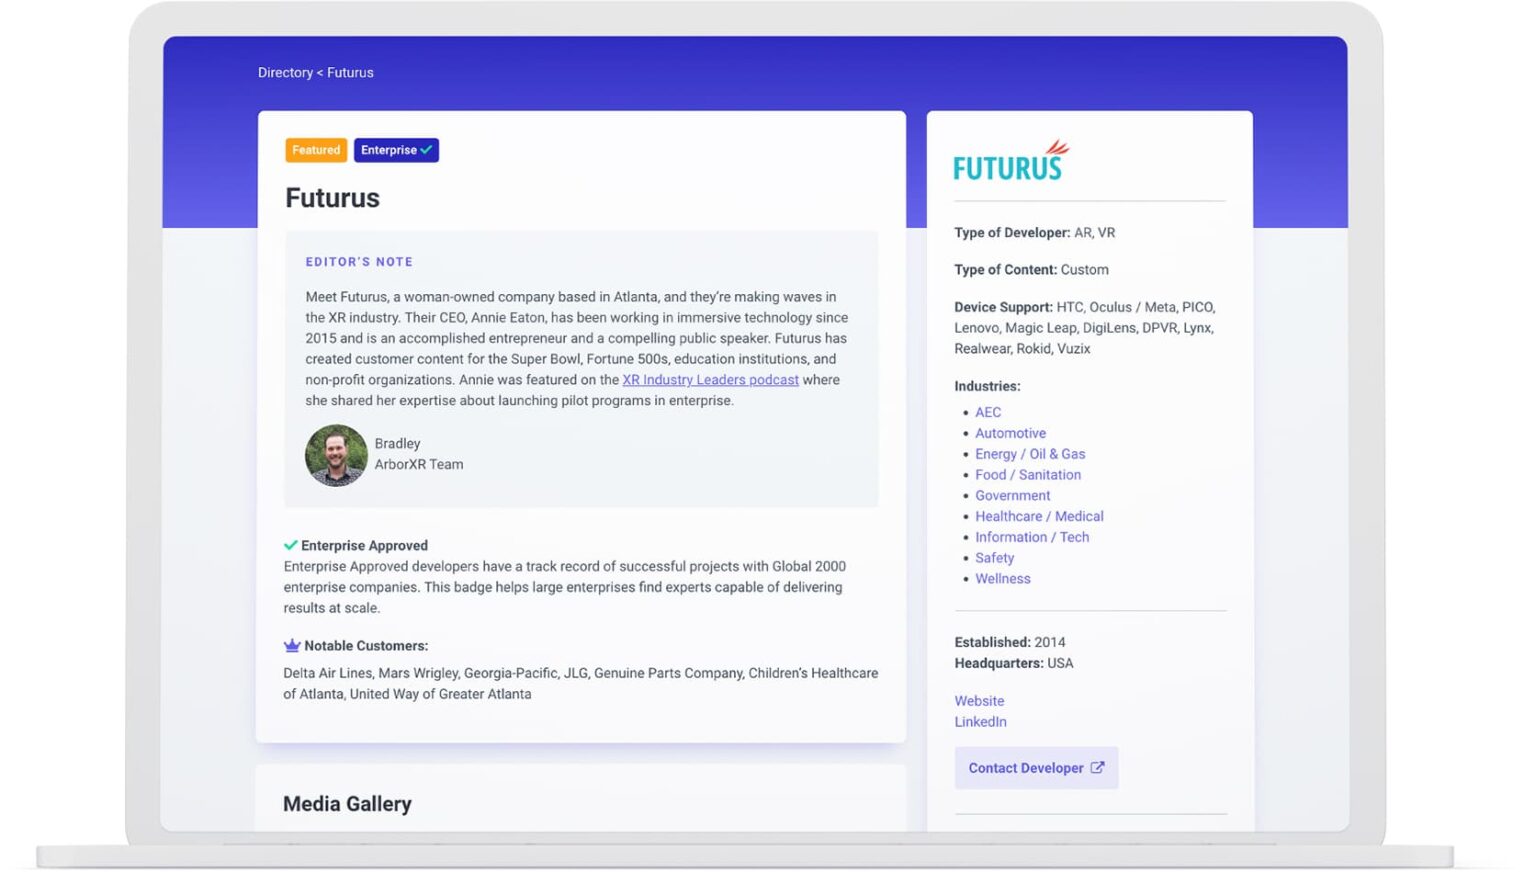This screenshot has width=1536, height=872.
Task: Open the Safety industry category
Action: 994,558
